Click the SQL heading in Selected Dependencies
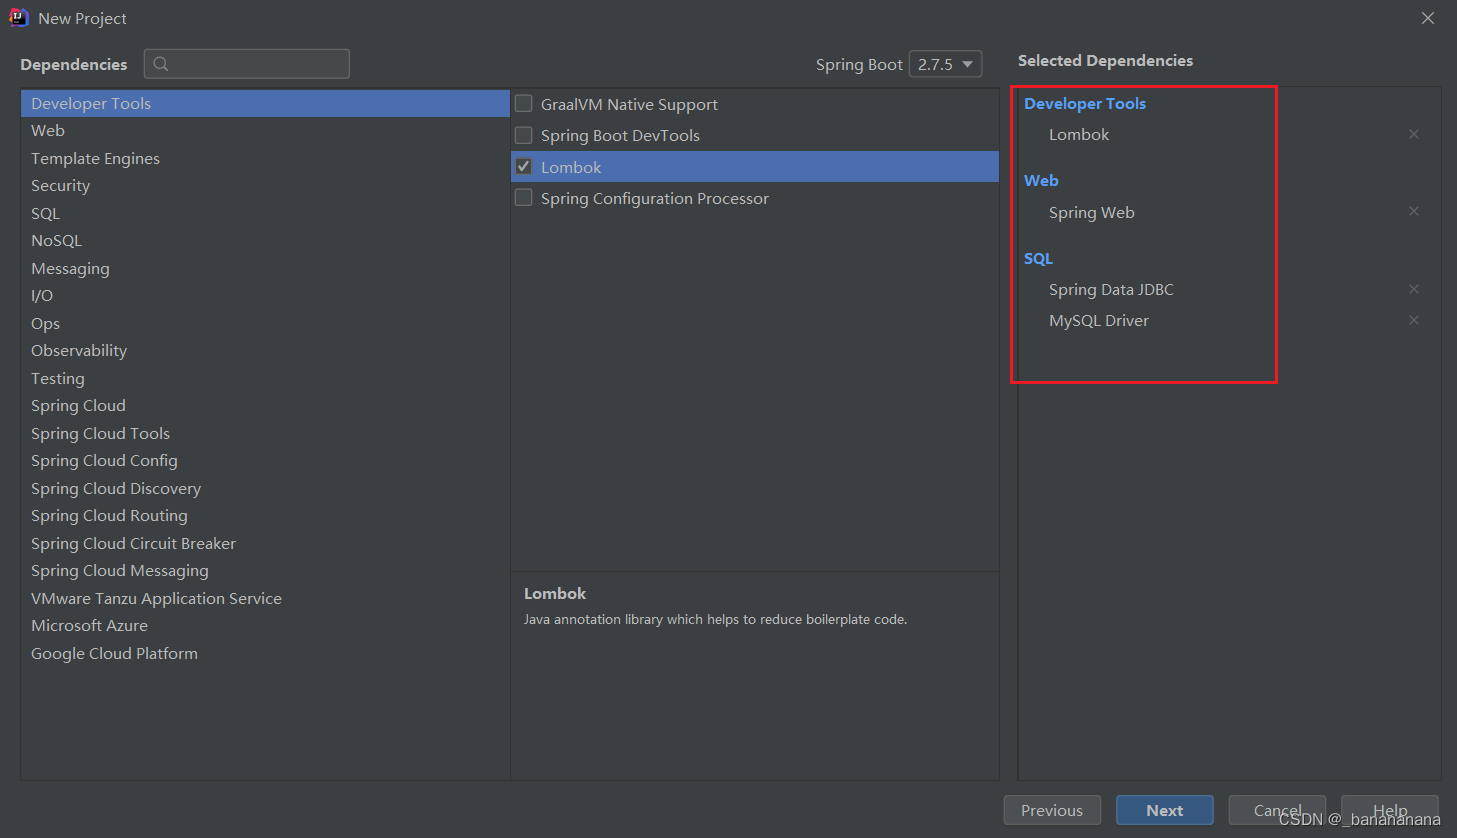 pyautogui.click(x=1038, y=258)
